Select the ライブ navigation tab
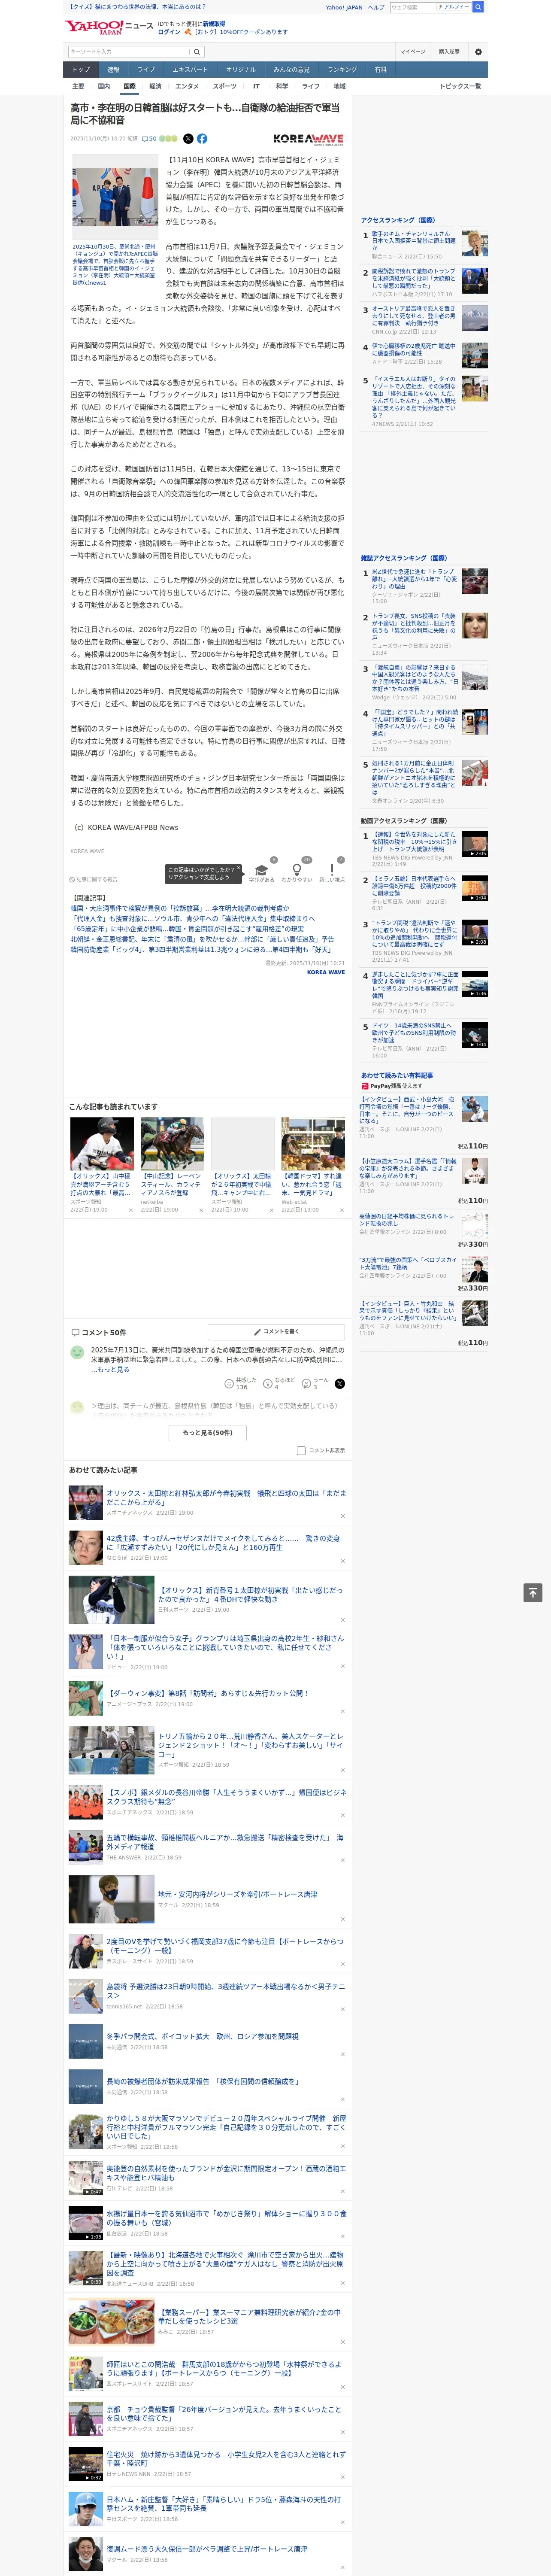Image resolution: width=551 pixels, height=2576 pixels. pos(146,69)
